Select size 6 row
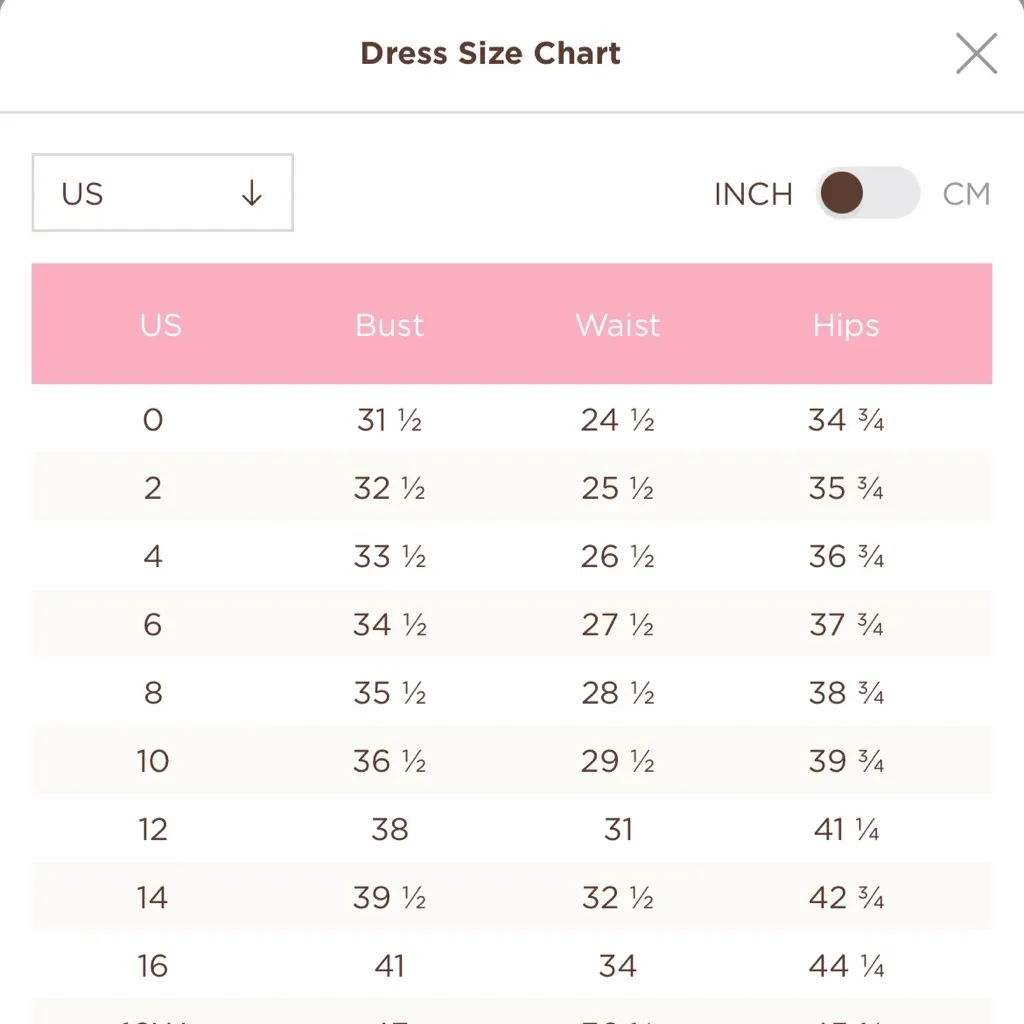 [x=152, y=624]
